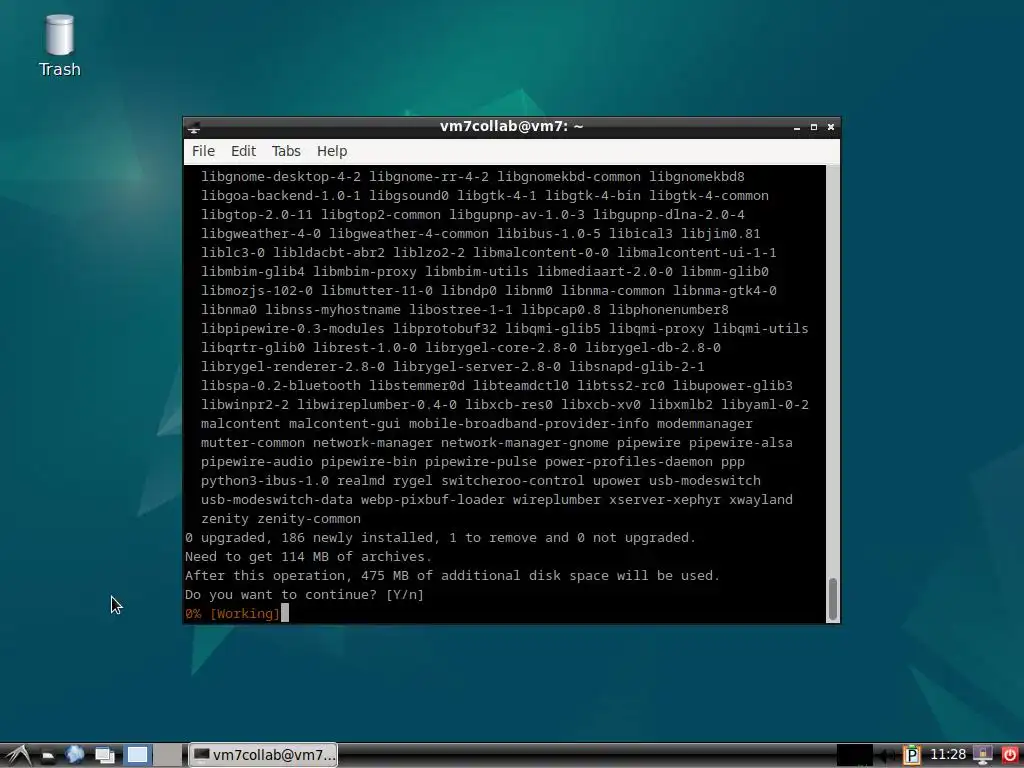Click the 'librygel-renderer-2.8-0' package name

[293, 367]
